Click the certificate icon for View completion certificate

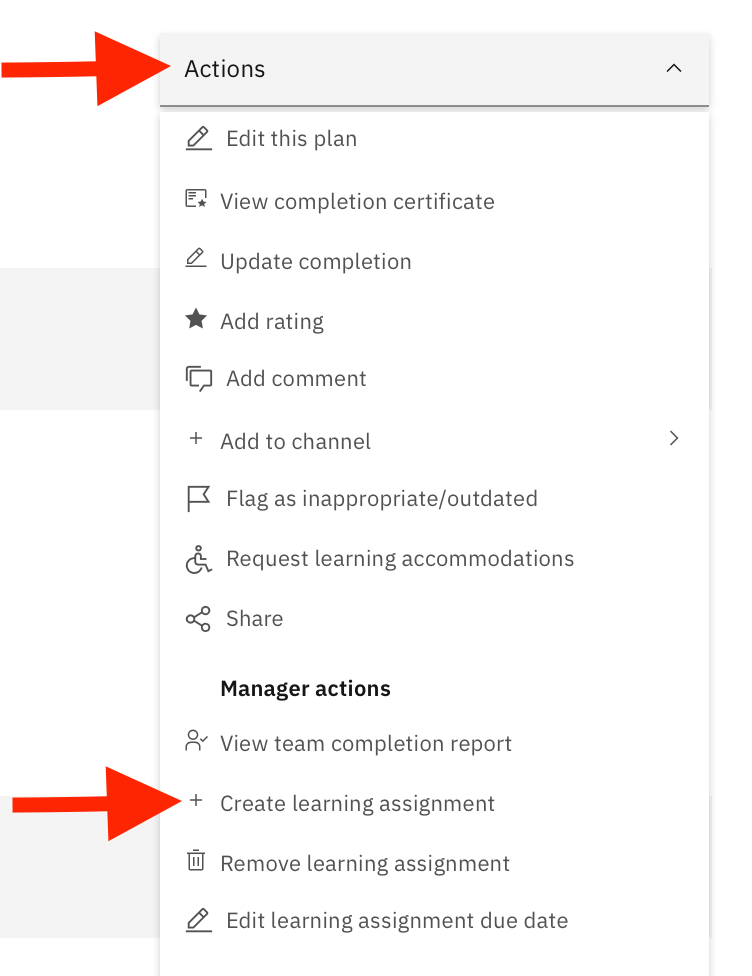click(x=196, y=199)
